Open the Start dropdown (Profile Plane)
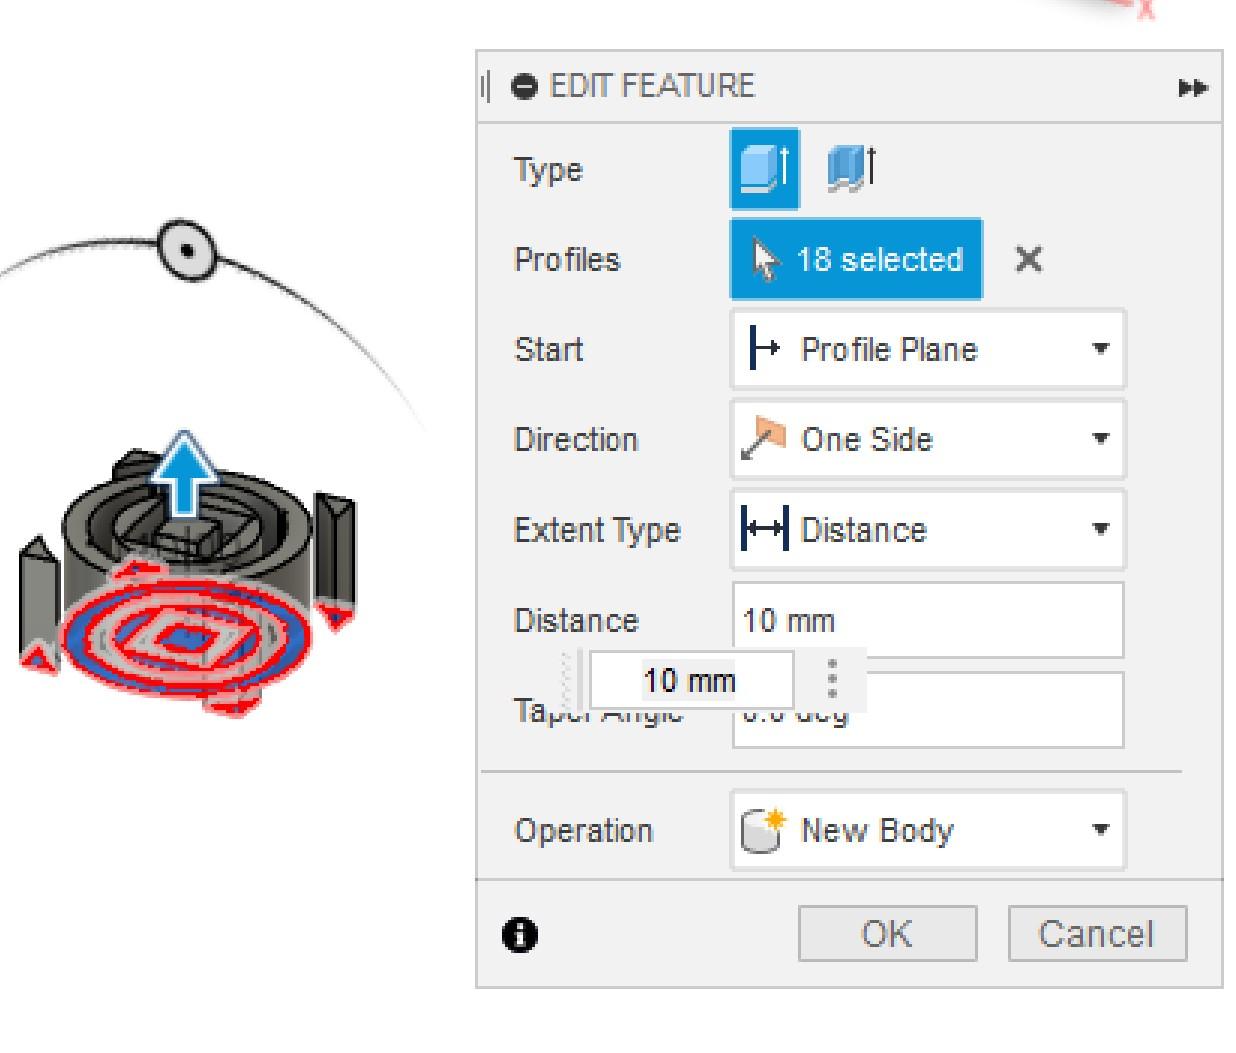The width and height of the screenshot is (1236, 1053). click(x=928, y=349)
